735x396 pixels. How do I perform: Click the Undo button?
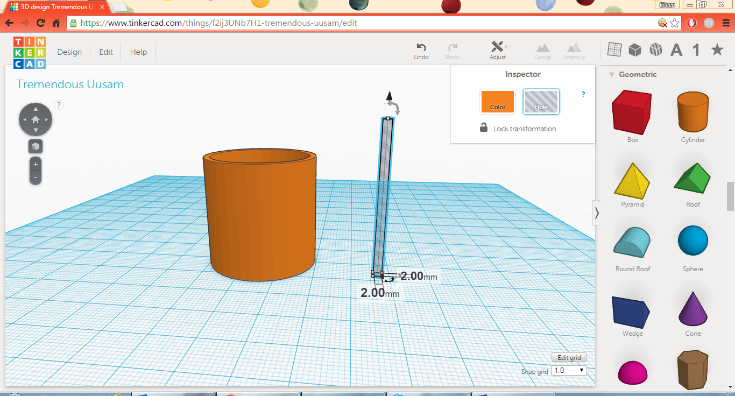coord(421,51)
